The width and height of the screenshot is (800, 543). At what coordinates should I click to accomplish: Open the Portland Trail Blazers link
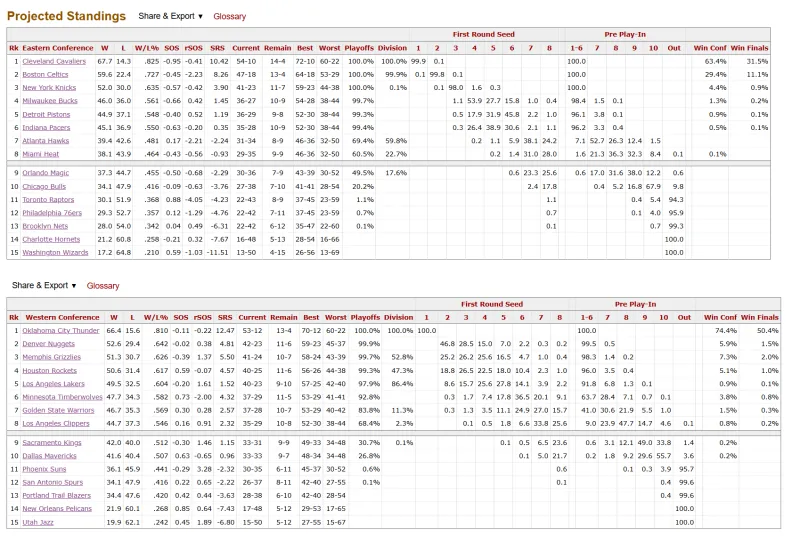(57, 496)
